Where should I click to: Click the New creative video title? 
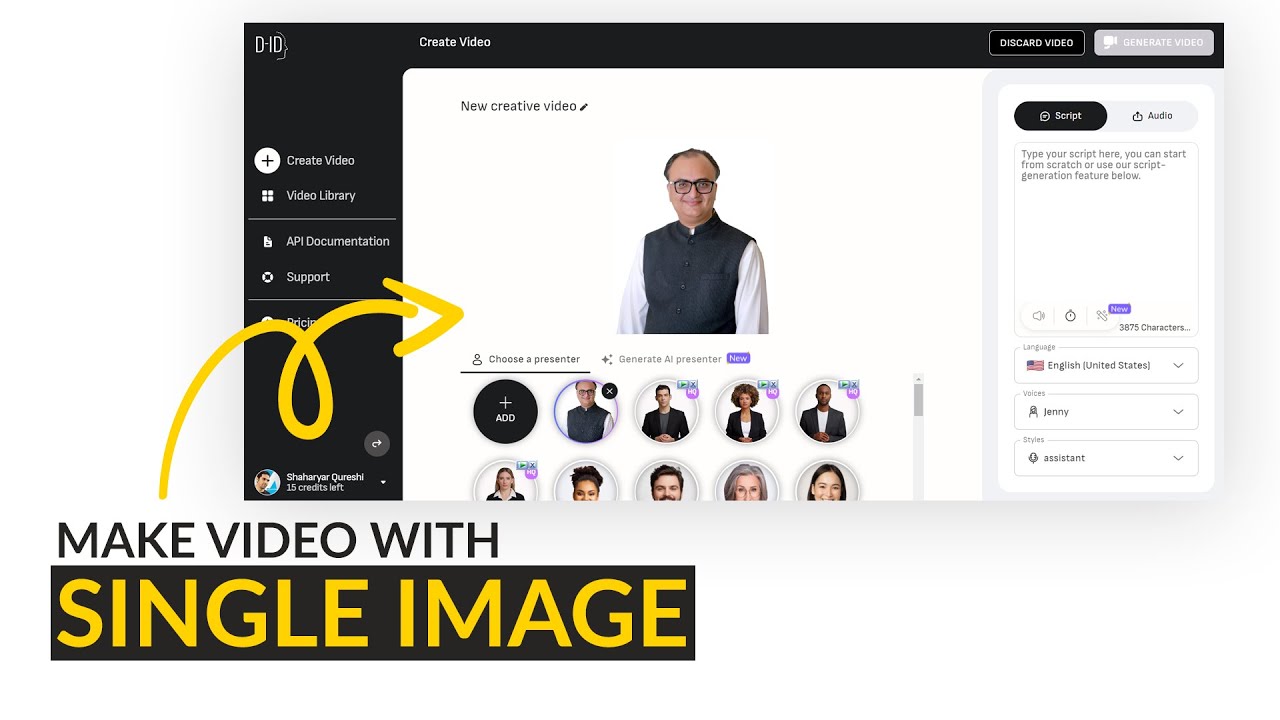point(518,106)
